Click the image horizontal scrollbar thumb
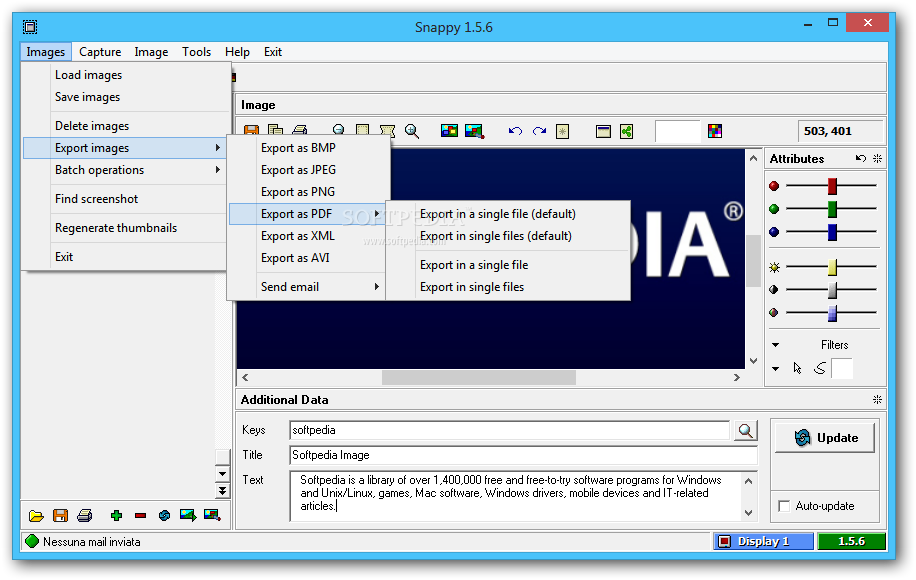This screenshot has width=916, height=580. pos(478,377)
